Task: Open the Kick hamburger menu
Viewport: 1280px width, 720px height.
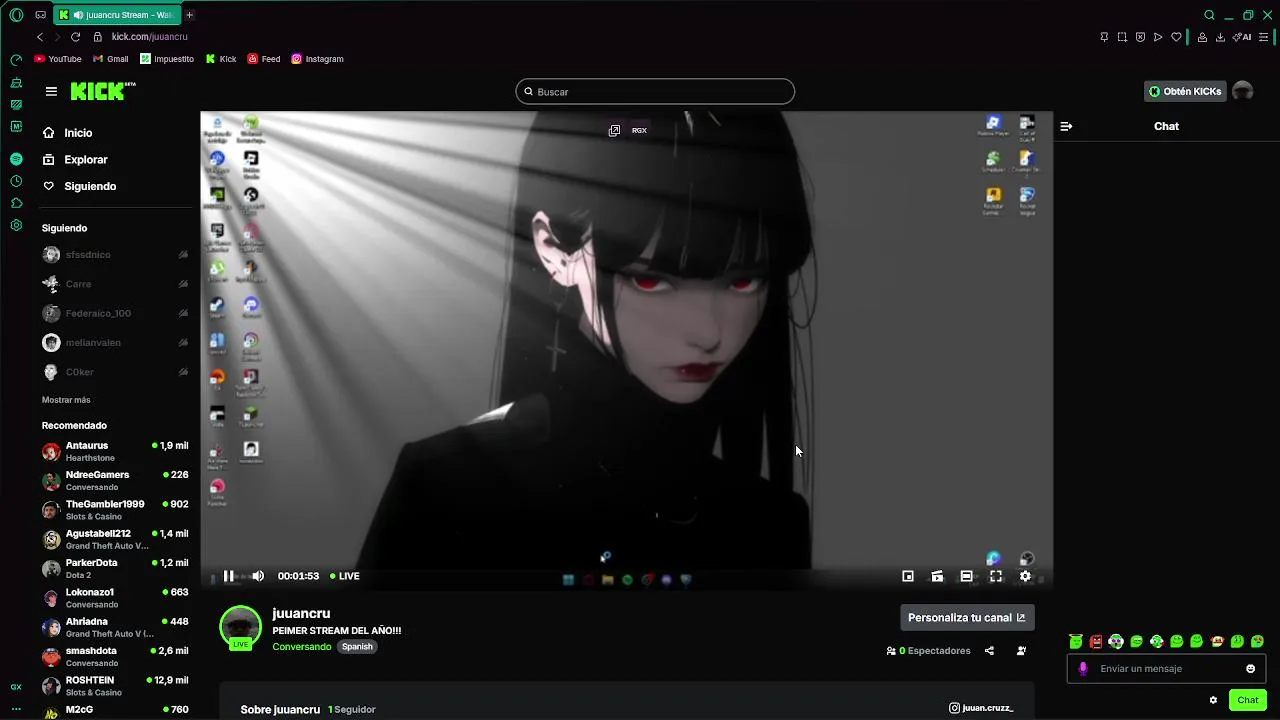Action: click(51, 91)
